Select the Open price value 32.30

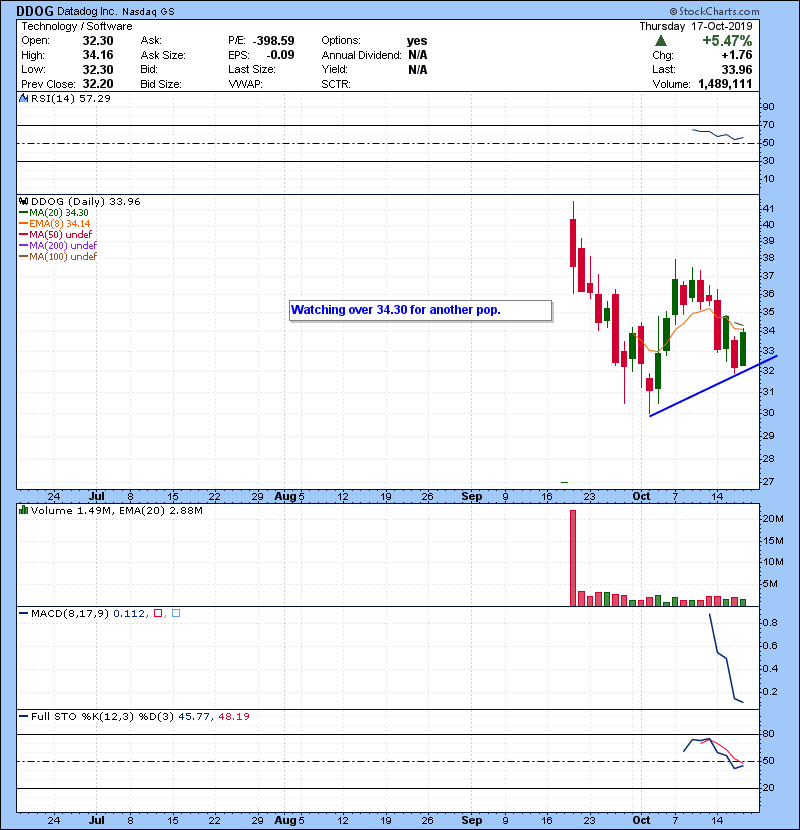point(98,41)
